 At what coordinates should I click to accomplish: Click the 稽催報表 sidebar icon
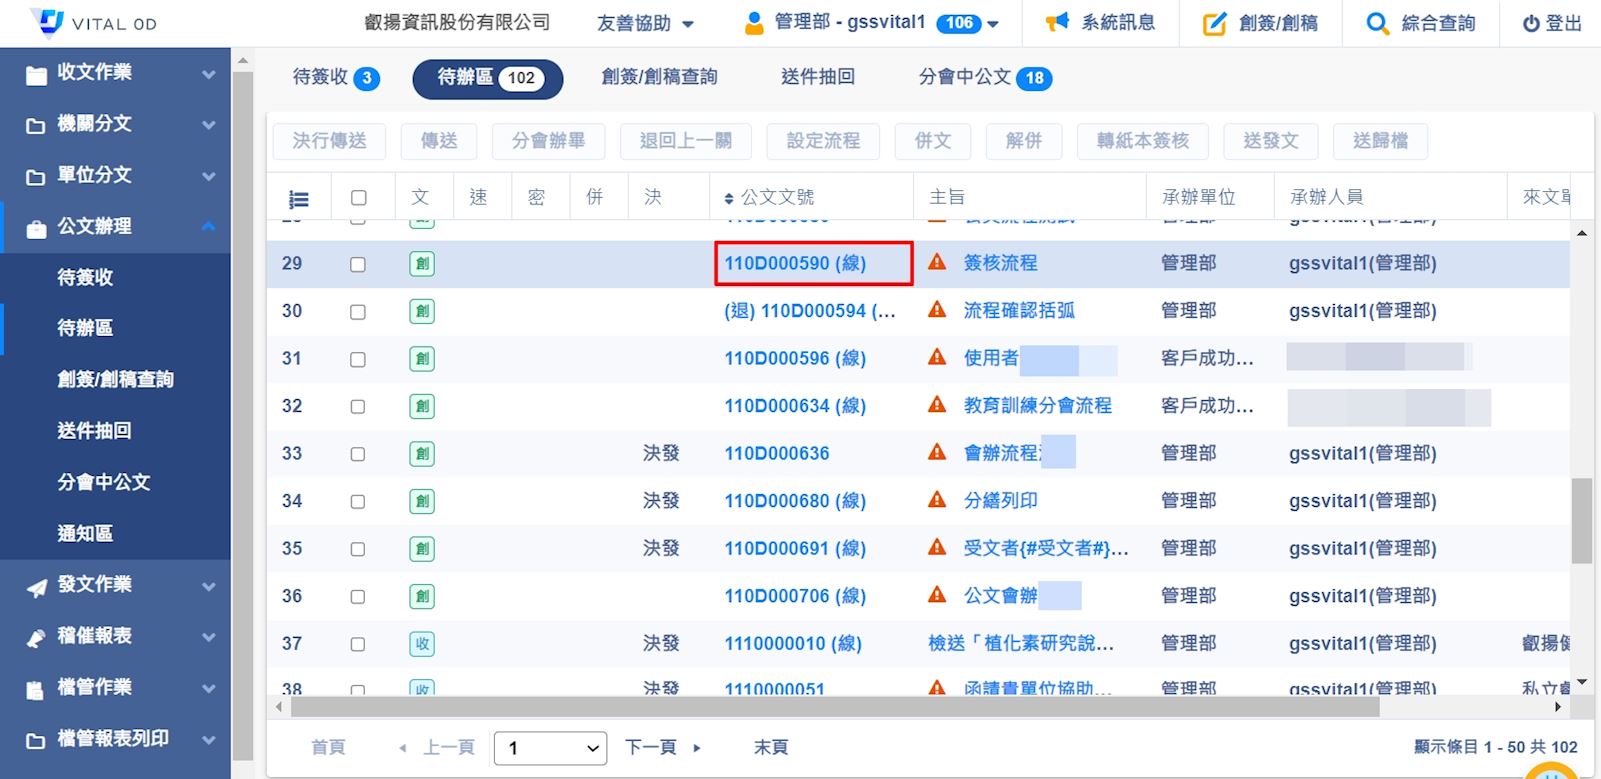[x=36, y=638]
